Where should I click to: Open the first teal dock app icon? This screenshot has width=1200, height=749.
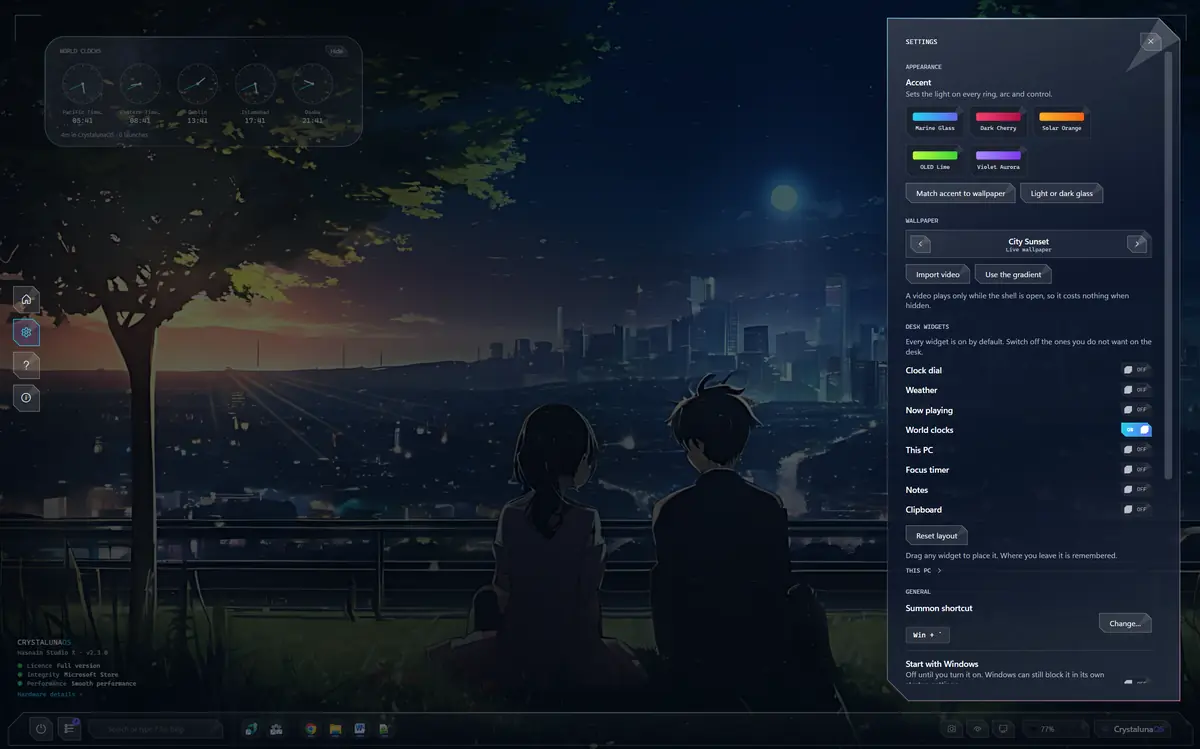(252, 730)
